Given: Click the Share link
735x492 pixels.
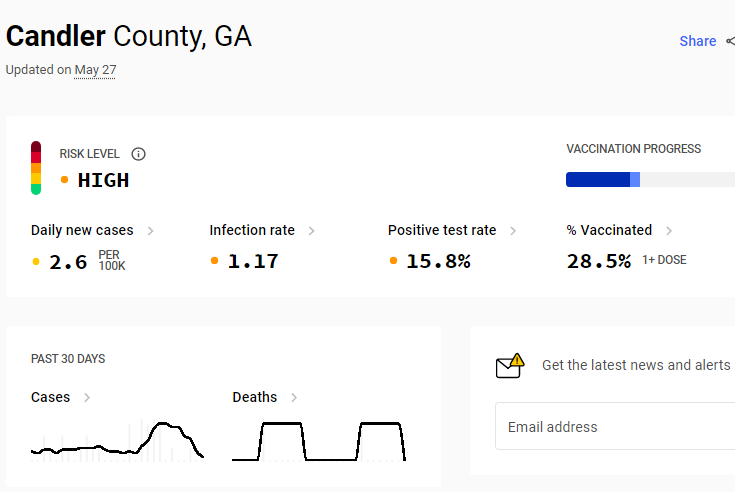Looking at the screenshot, I should click(698, 41).
